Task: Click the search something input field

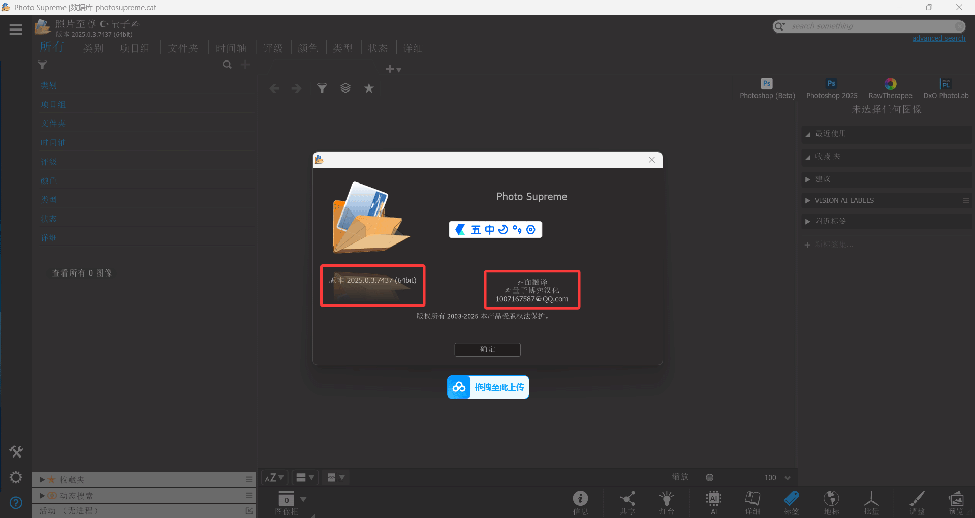Action: [x=869, y=26]
